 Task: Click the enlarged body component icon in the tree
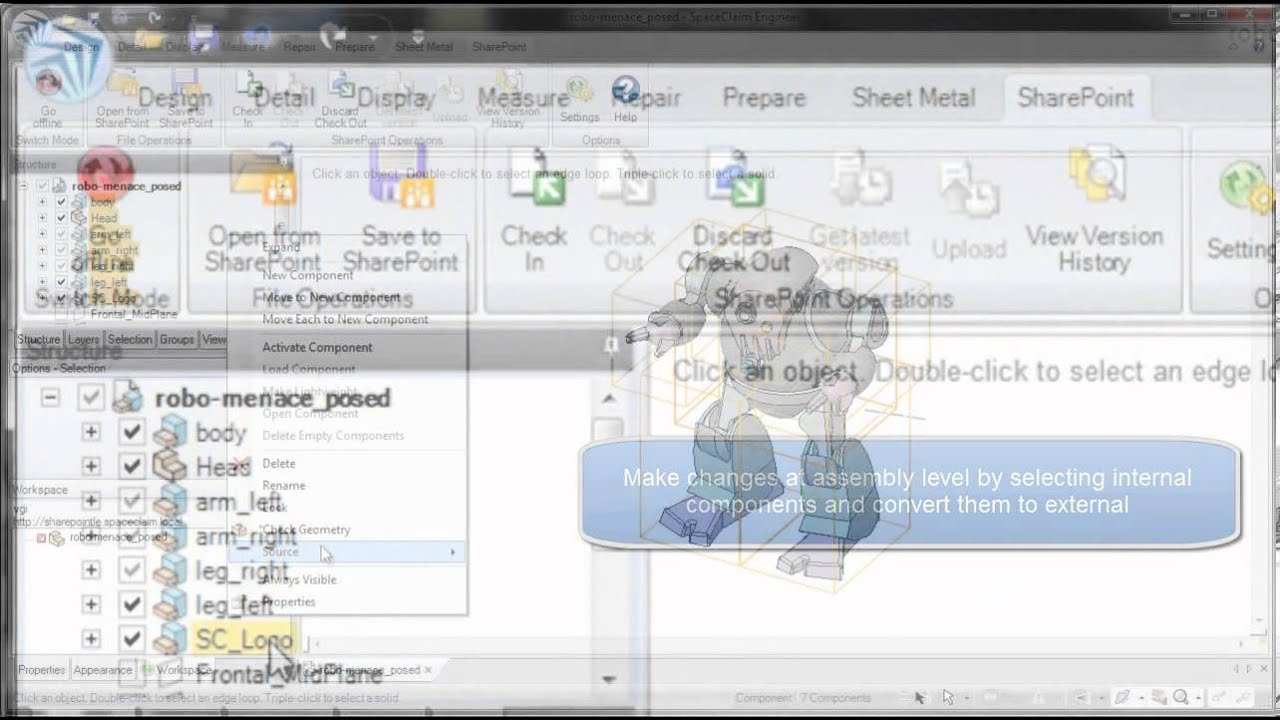point(169,433)
